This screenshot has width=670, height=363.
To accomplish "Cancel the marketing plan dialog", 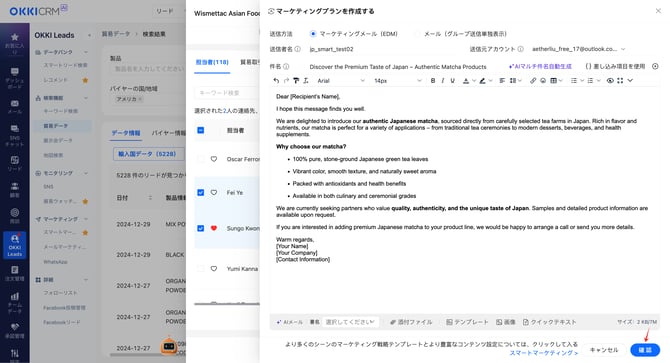I will pyautogui.click(x=604, y=350).
